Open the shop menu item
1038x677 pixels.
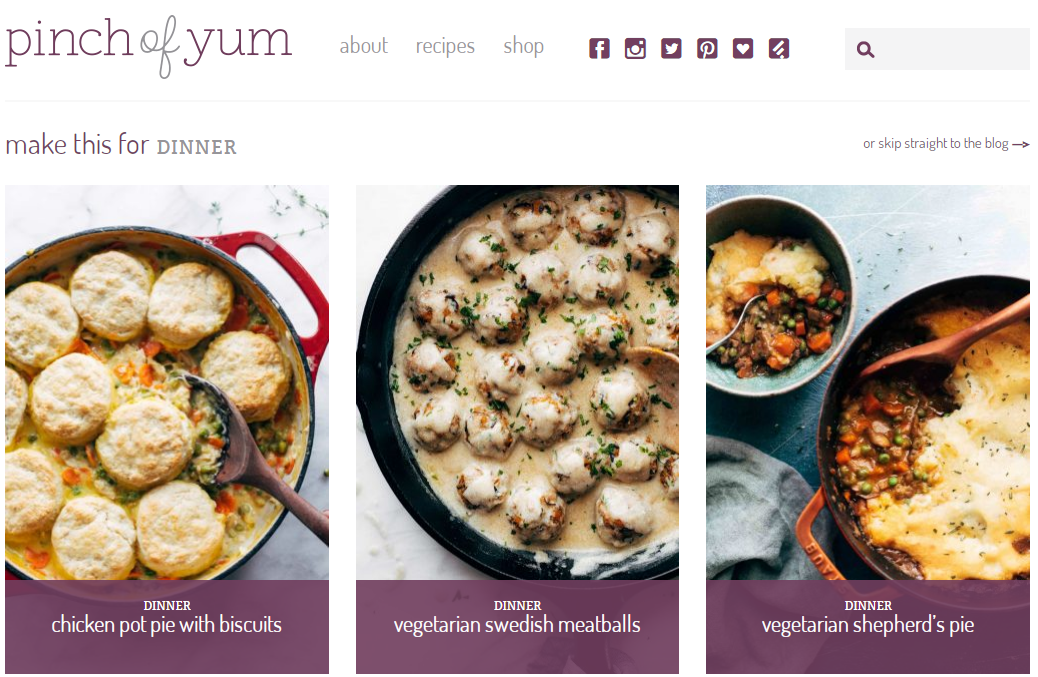tap(524, 46)
